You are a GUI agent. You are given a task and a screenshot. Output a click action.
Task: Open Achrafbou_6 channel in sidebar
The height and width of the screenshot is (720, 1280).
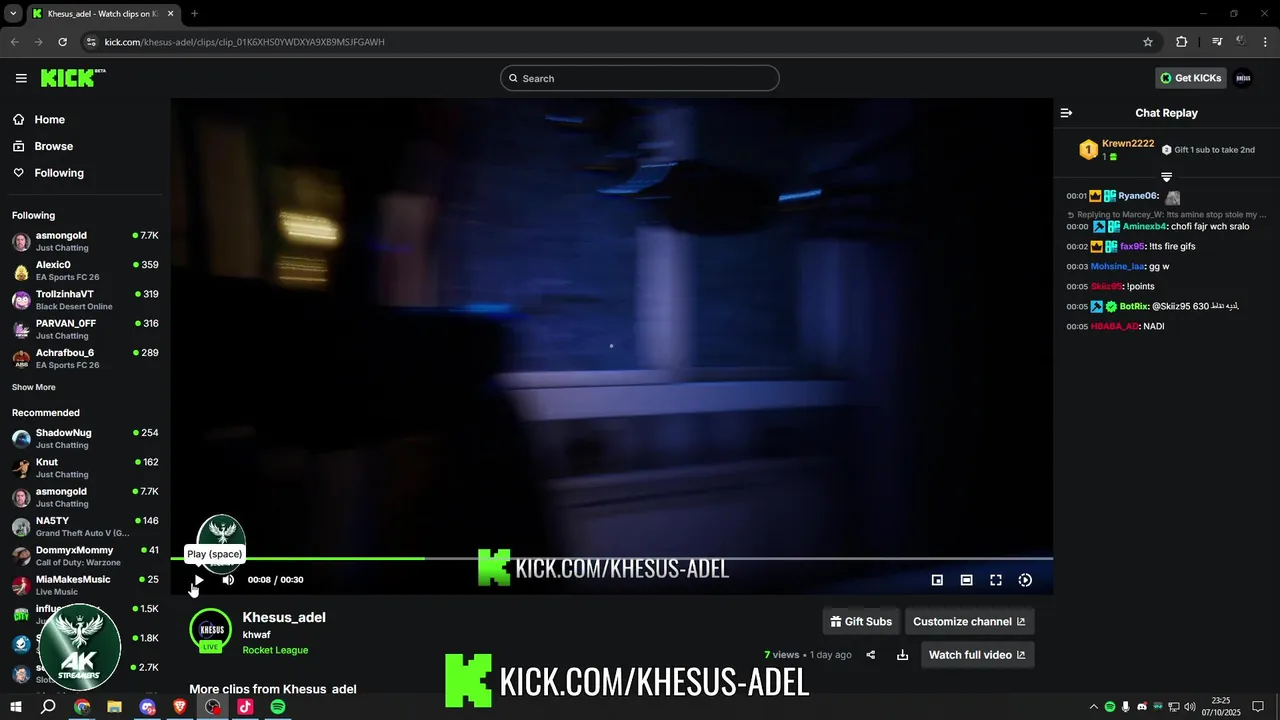(x=85, y=358)
